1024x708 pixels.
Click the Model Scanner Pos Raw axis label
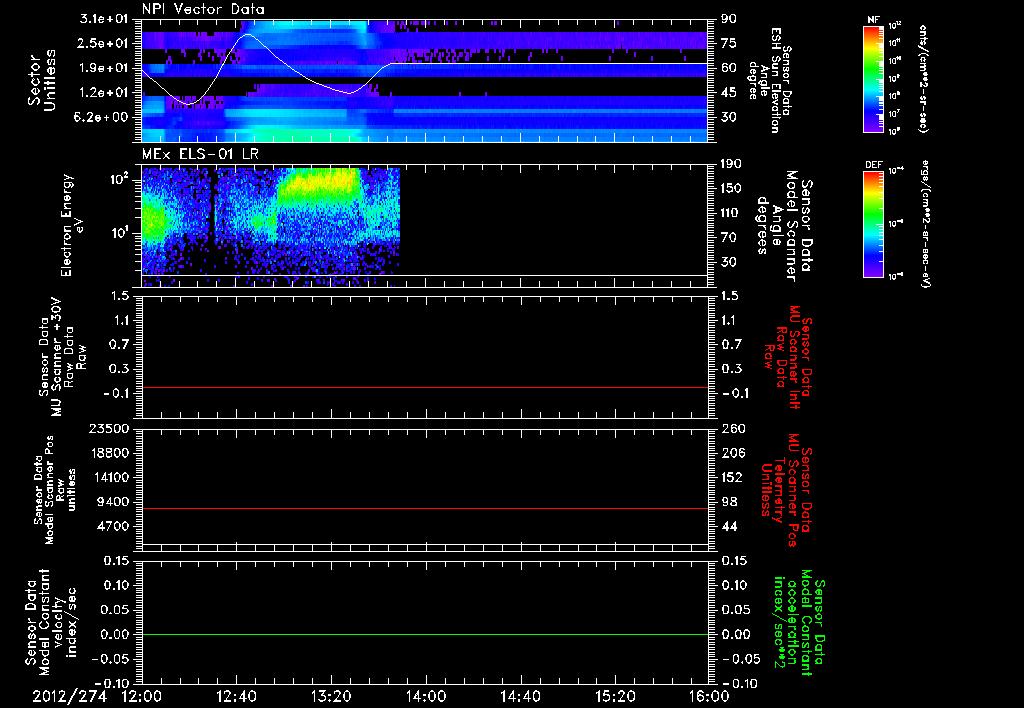pos(54,490)
